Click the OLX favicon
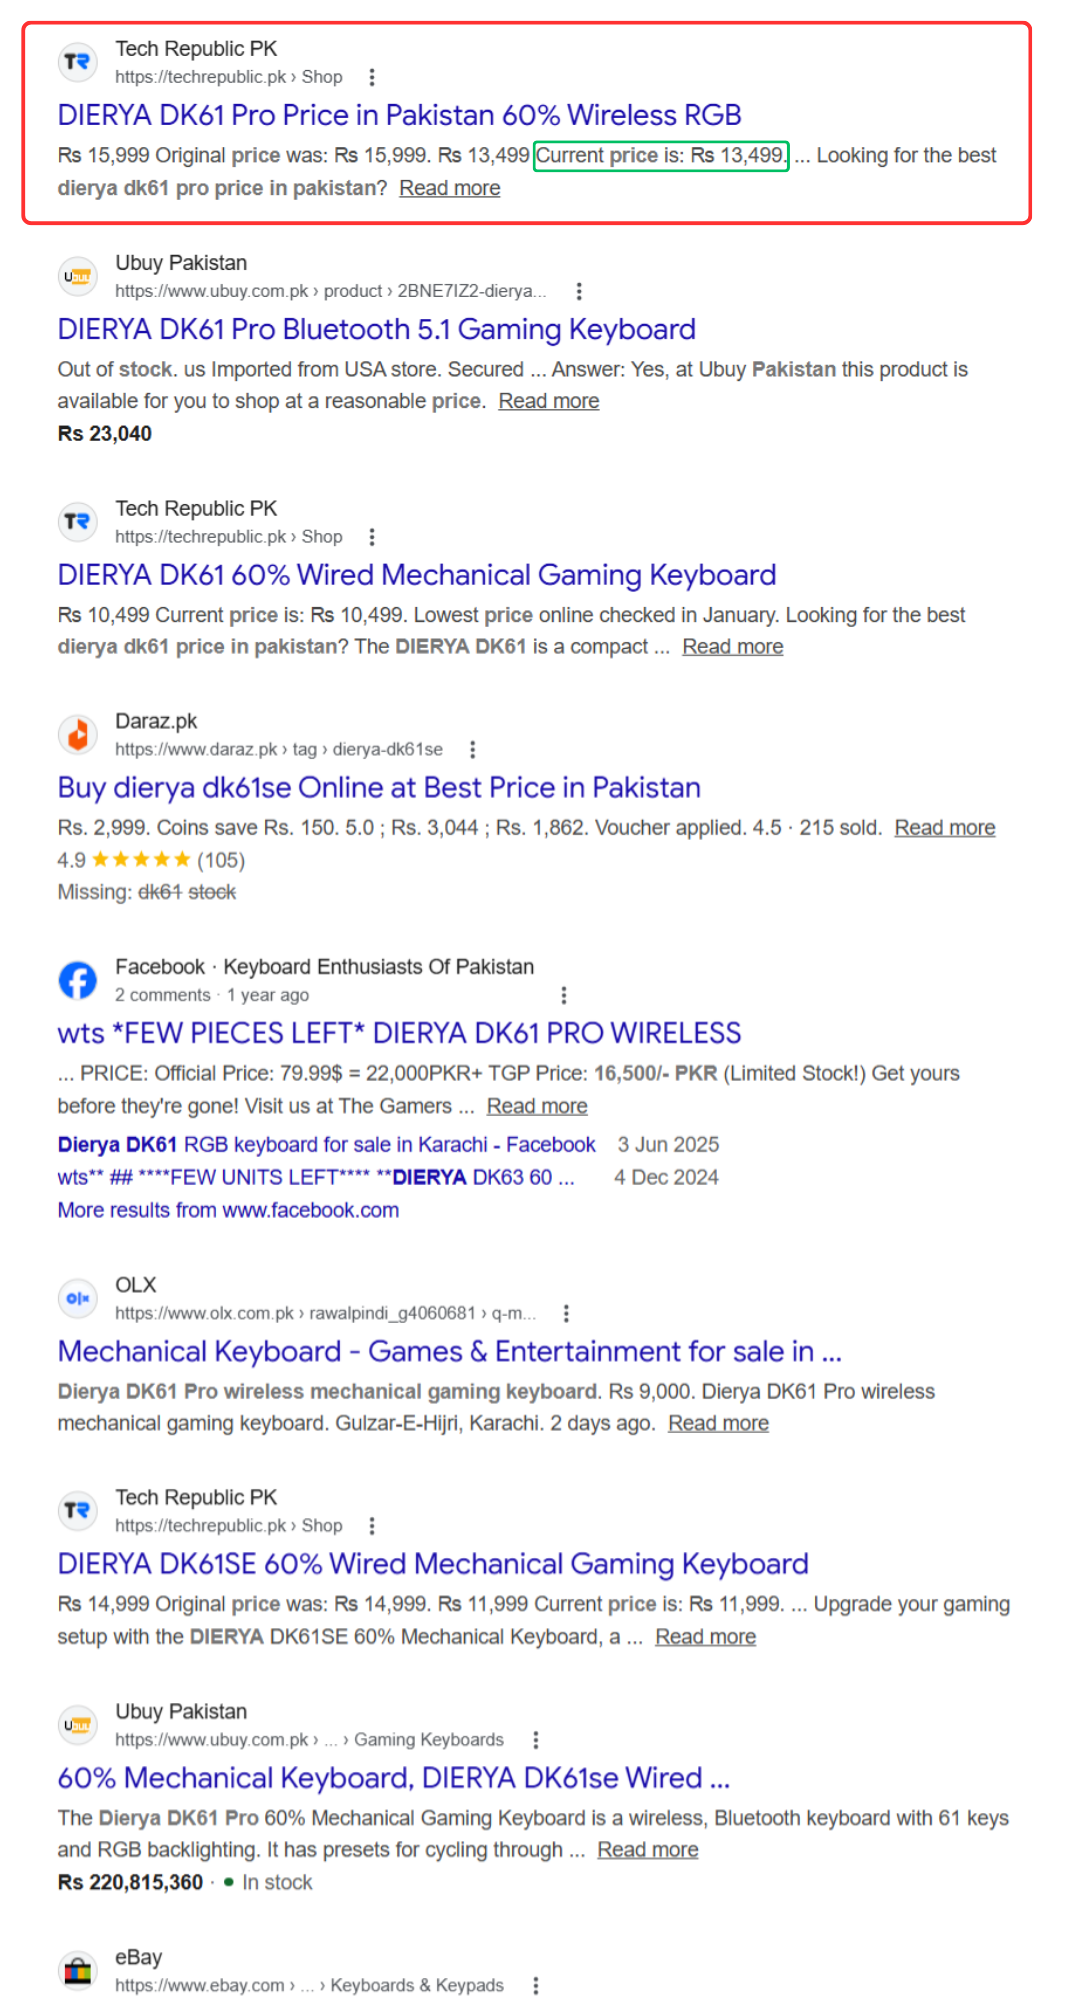1080x2000 pixels. (77, 1299)
